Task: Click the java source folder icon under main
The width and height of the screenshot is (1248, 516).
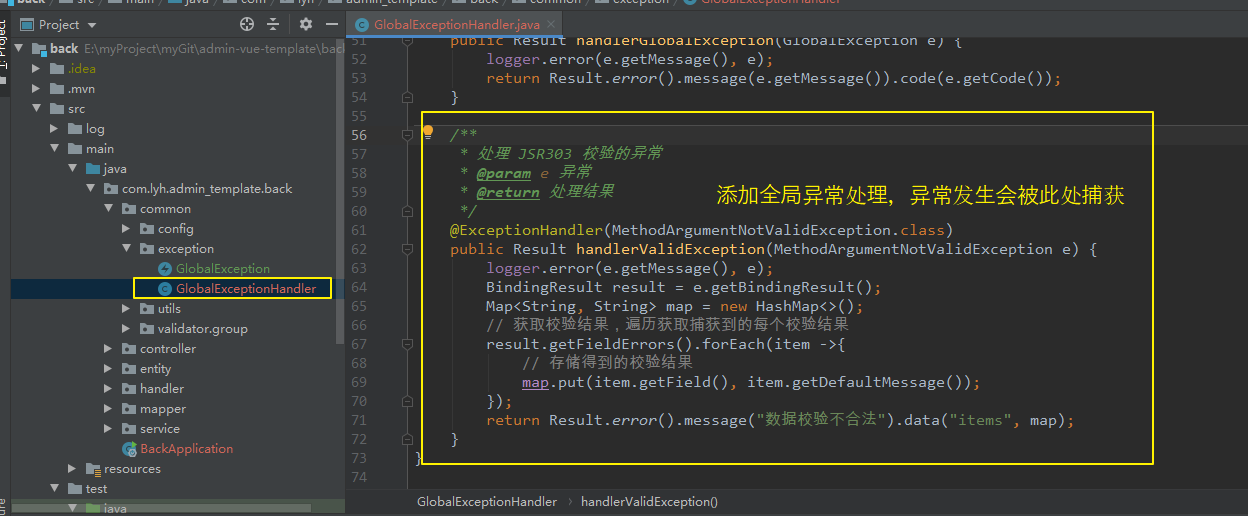Action: (x=93, y=168)
